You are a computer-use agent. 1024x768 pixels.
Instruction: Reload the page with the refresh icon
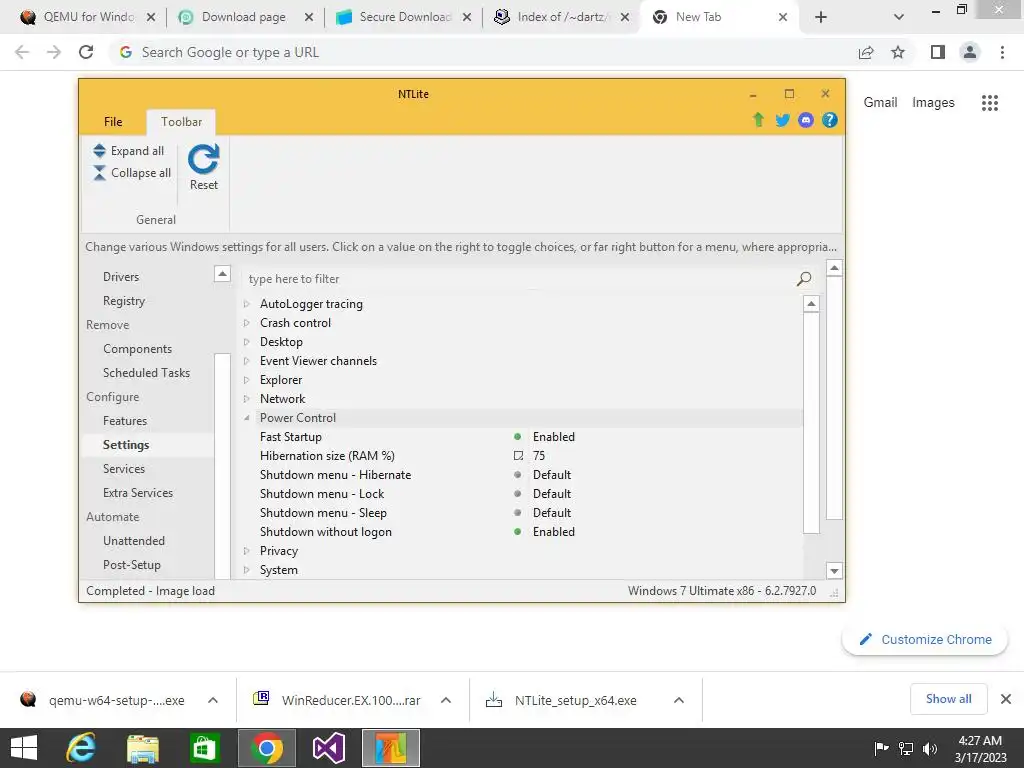[86, 52]
